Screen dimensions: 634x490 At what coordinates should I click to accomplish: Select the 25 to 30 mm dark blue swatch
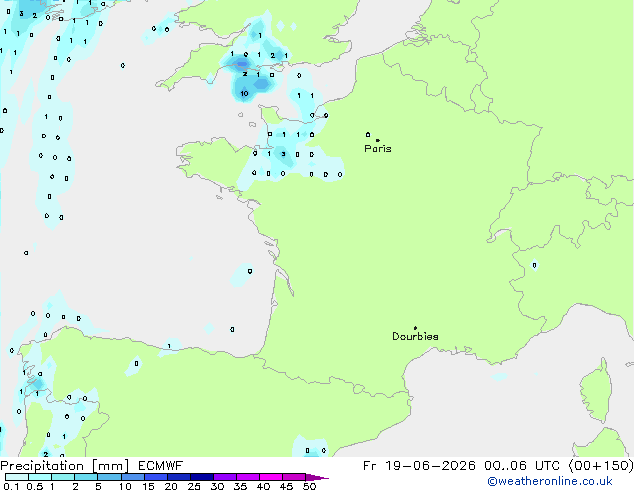click(202, 477)
